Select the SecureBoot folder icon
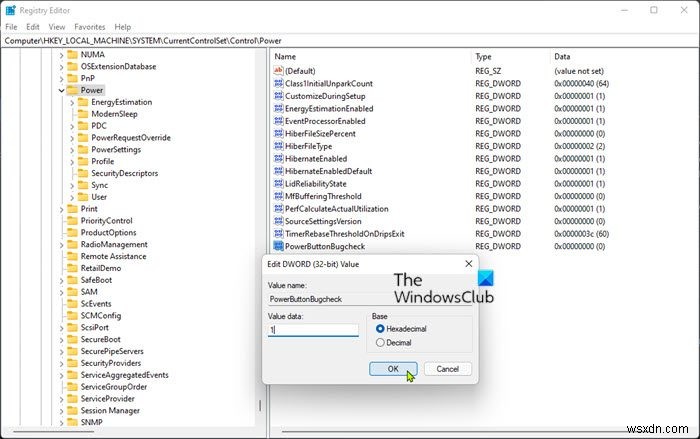The width and height of the screenshot is (700, 439). coord(72,339)
